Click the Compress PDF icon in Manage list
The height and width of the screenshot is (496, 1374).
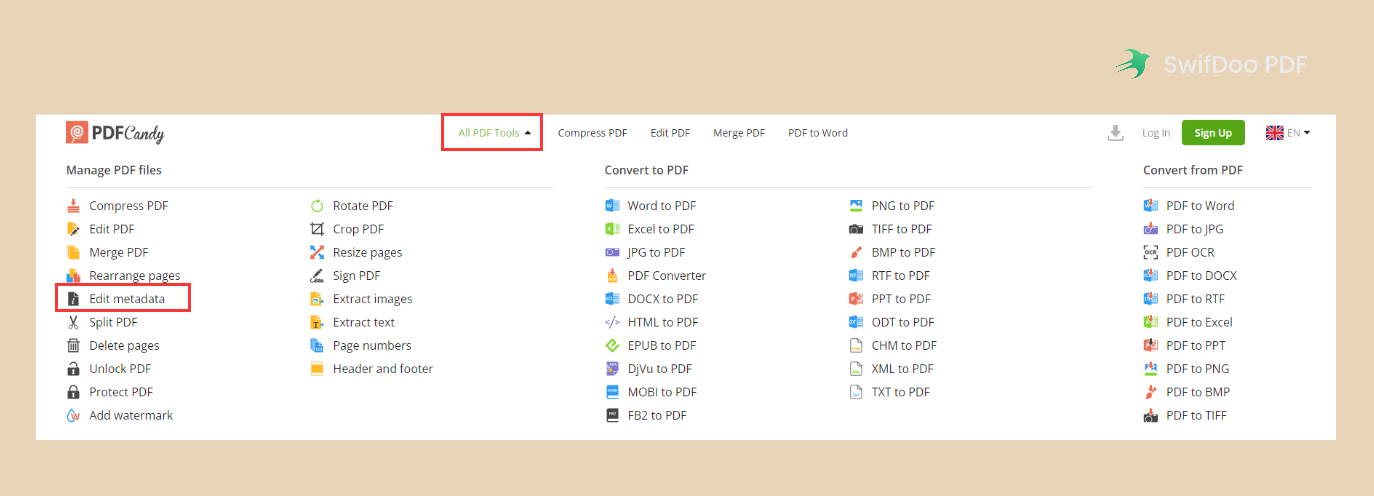tap(73, 206)
